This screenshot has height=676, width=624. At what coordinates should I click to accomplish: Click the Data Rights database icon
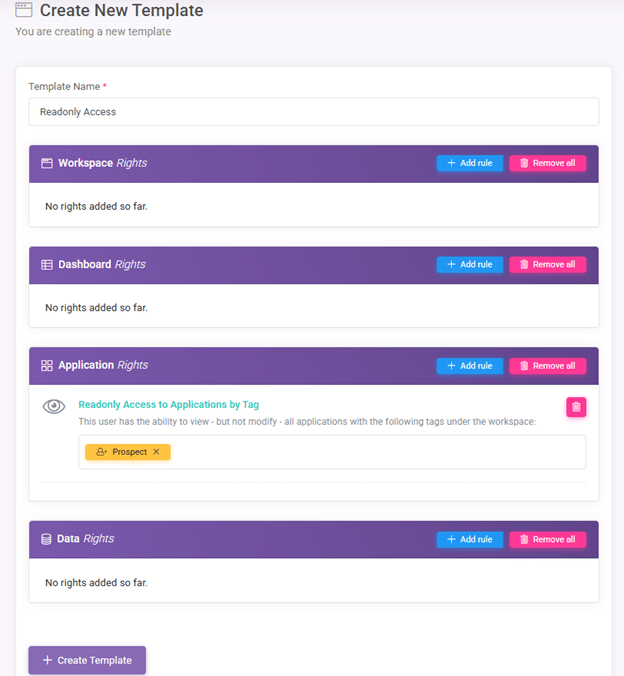click(x=46, y=539)
